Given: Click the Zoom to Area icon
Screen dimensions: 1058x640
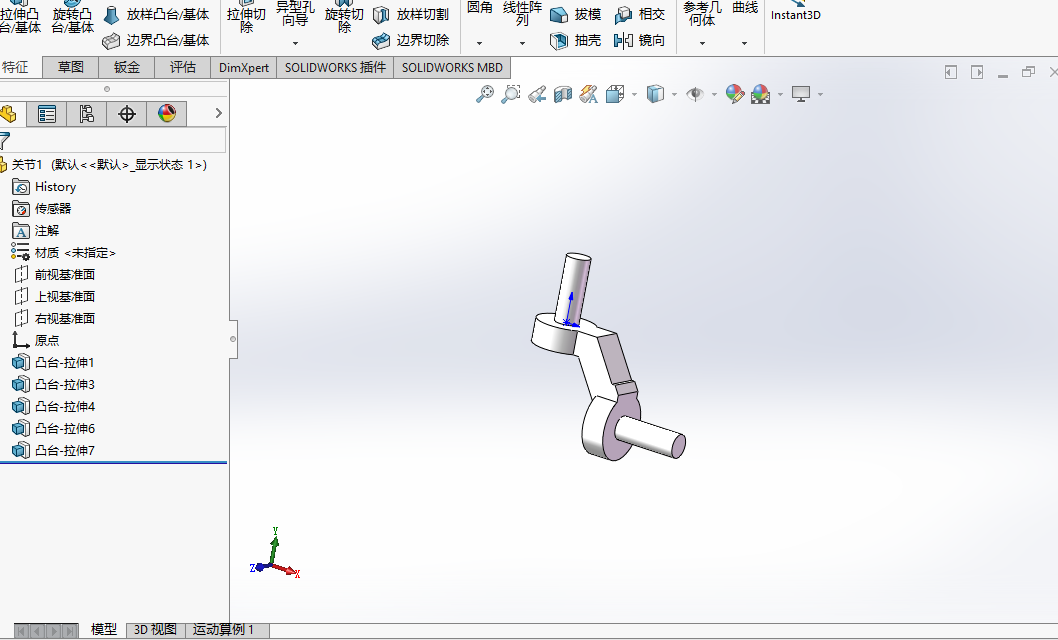Looking at the screenshot, I should 511,94.
